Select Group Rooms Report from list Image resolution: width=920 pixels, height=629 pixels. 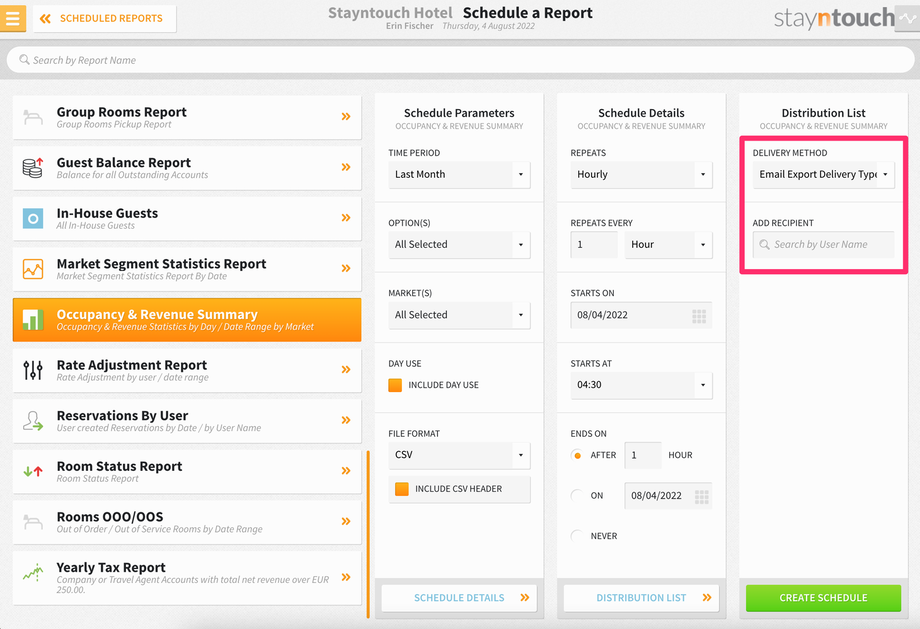pyautogui.click(x=187, y=117)
